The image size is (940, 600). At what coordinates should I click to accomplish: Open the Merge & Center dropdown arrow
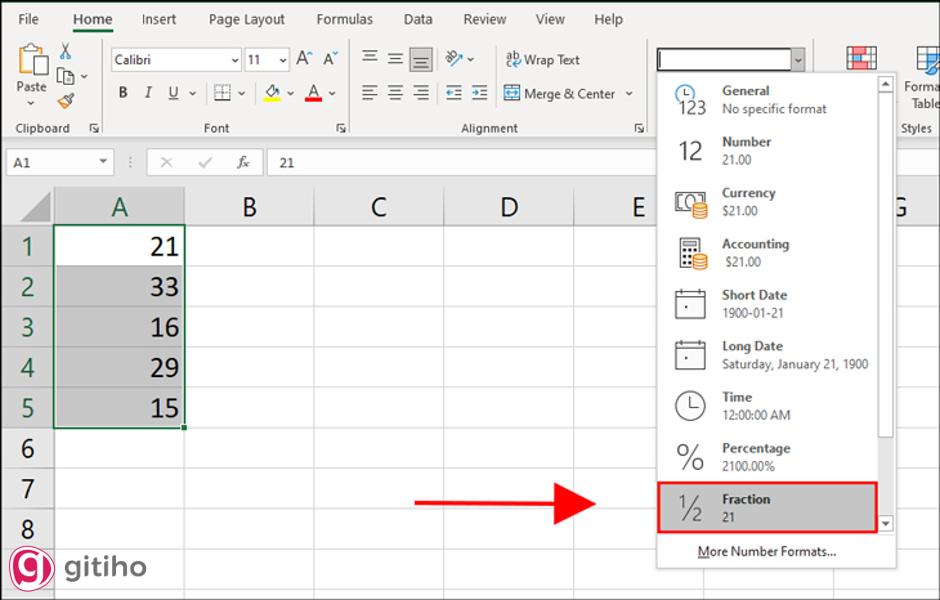coord(629,94)
